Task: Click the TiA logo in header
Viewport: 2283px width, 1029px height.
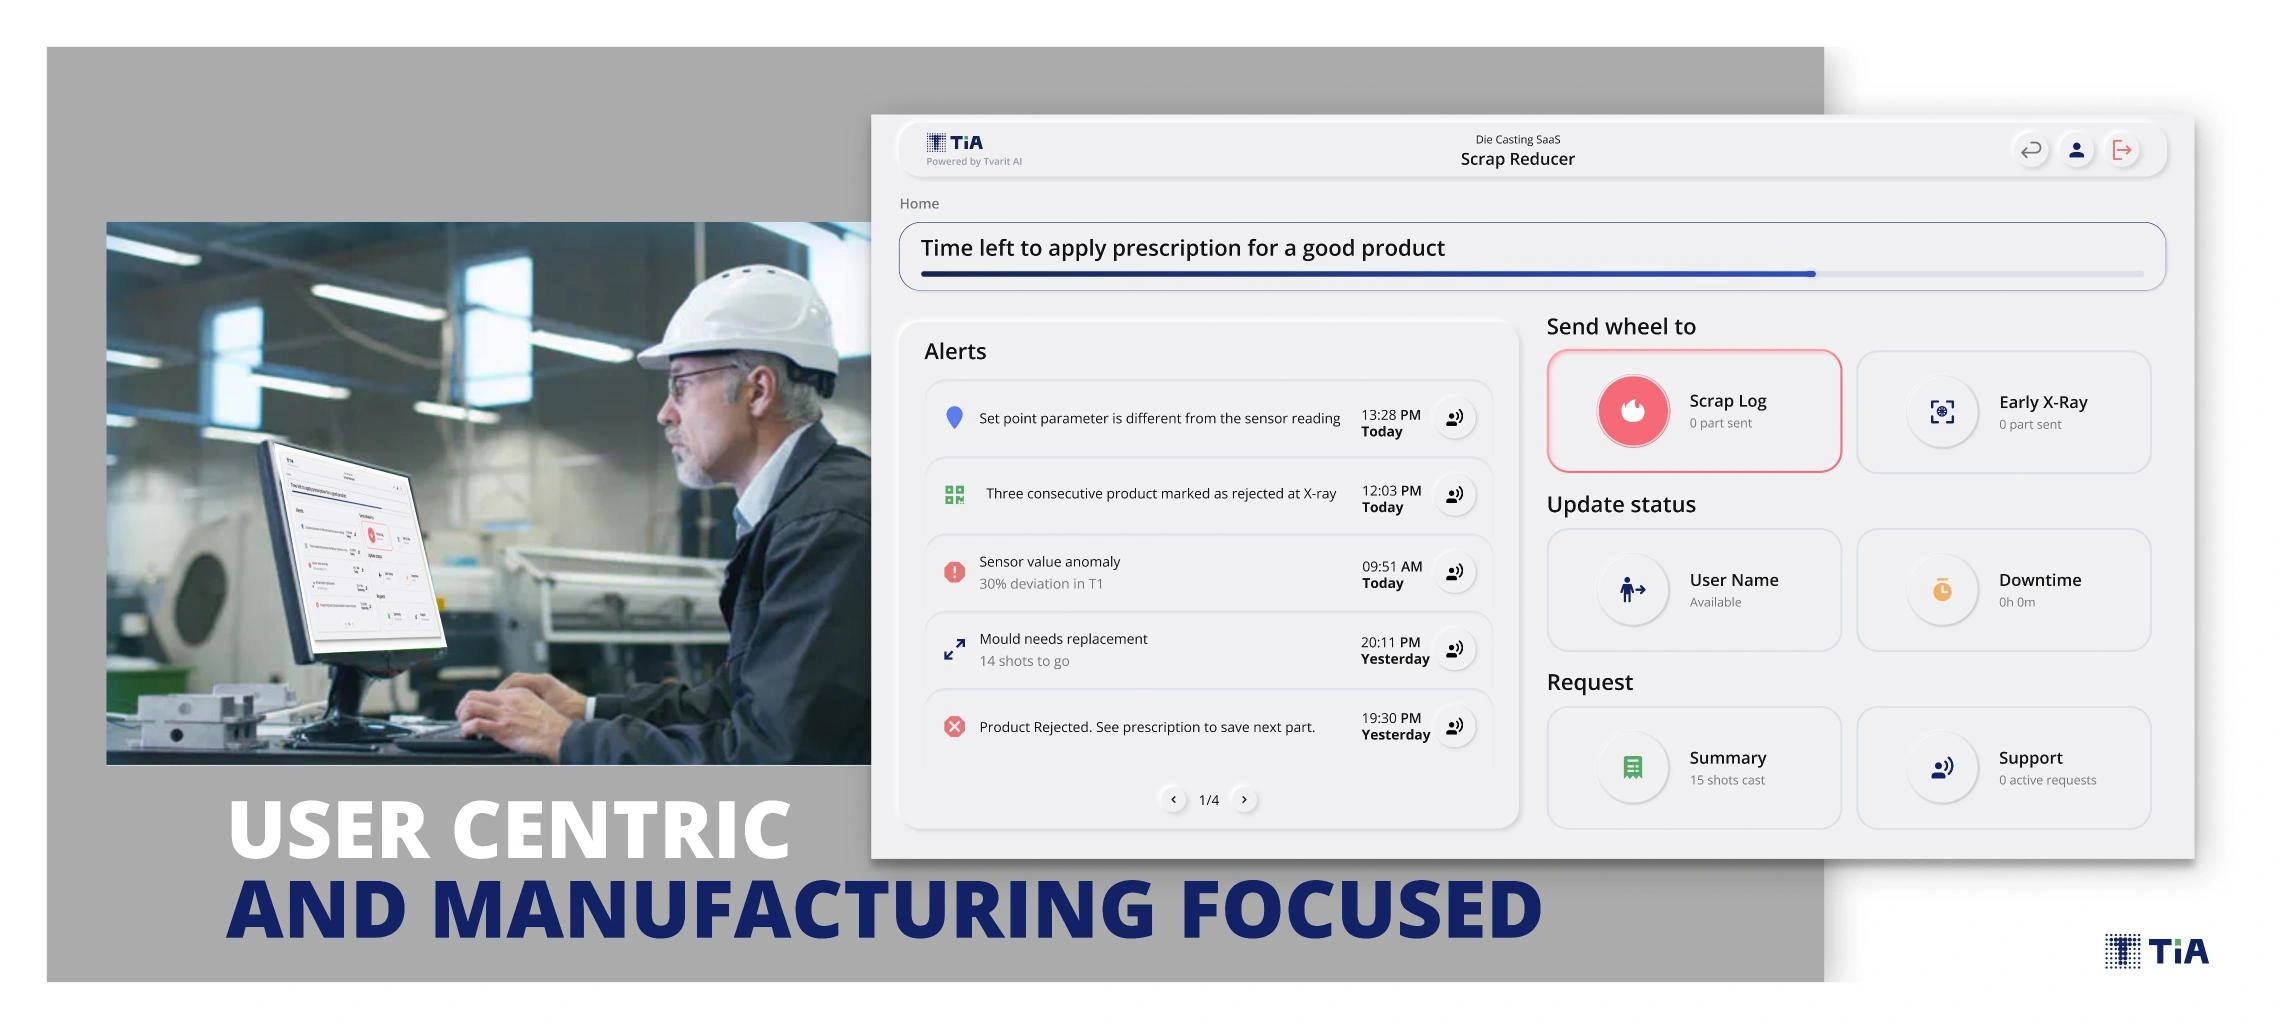Action: tap(956, 143)
